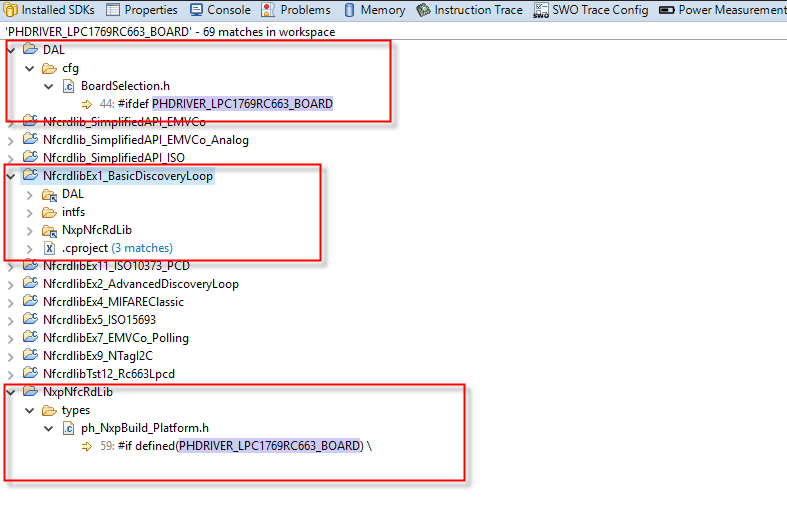
Task: Click the linked NxpNfcRdLib folder icon
Action: (49, 231)
